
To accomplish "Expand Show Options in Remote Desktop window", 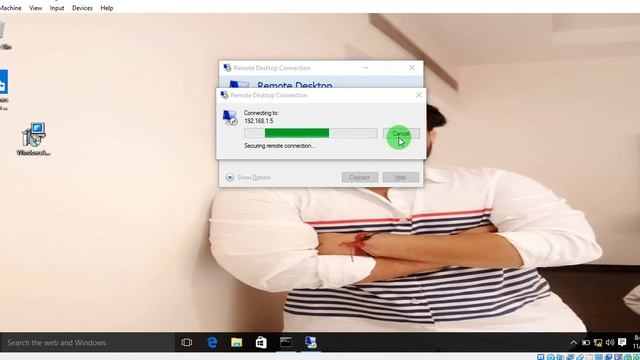I will tap(248, 177).
